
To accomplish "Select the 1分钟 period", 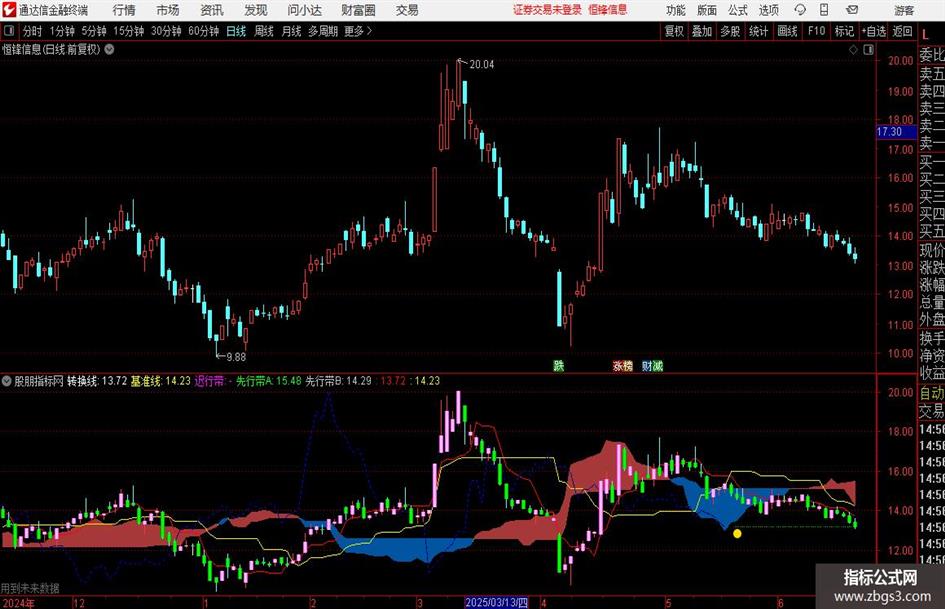I will [62, 31].
